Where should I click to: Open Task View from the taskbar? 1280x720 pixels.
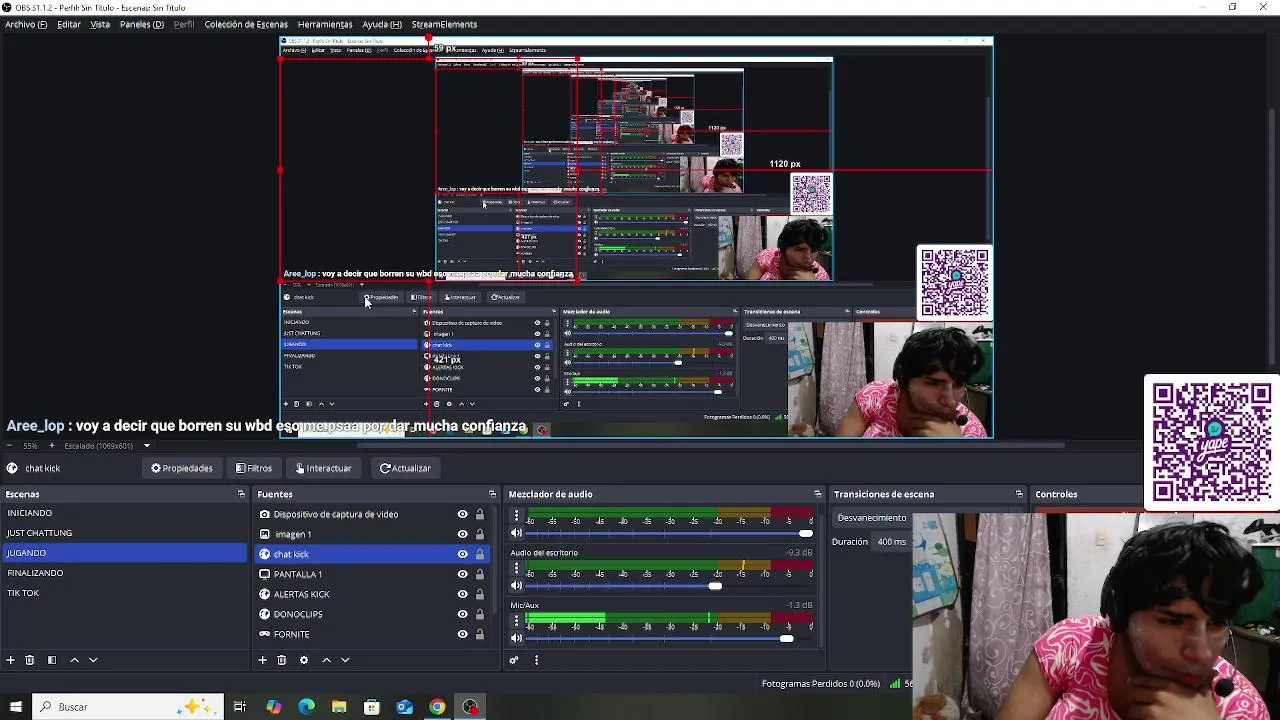point(240,707)
